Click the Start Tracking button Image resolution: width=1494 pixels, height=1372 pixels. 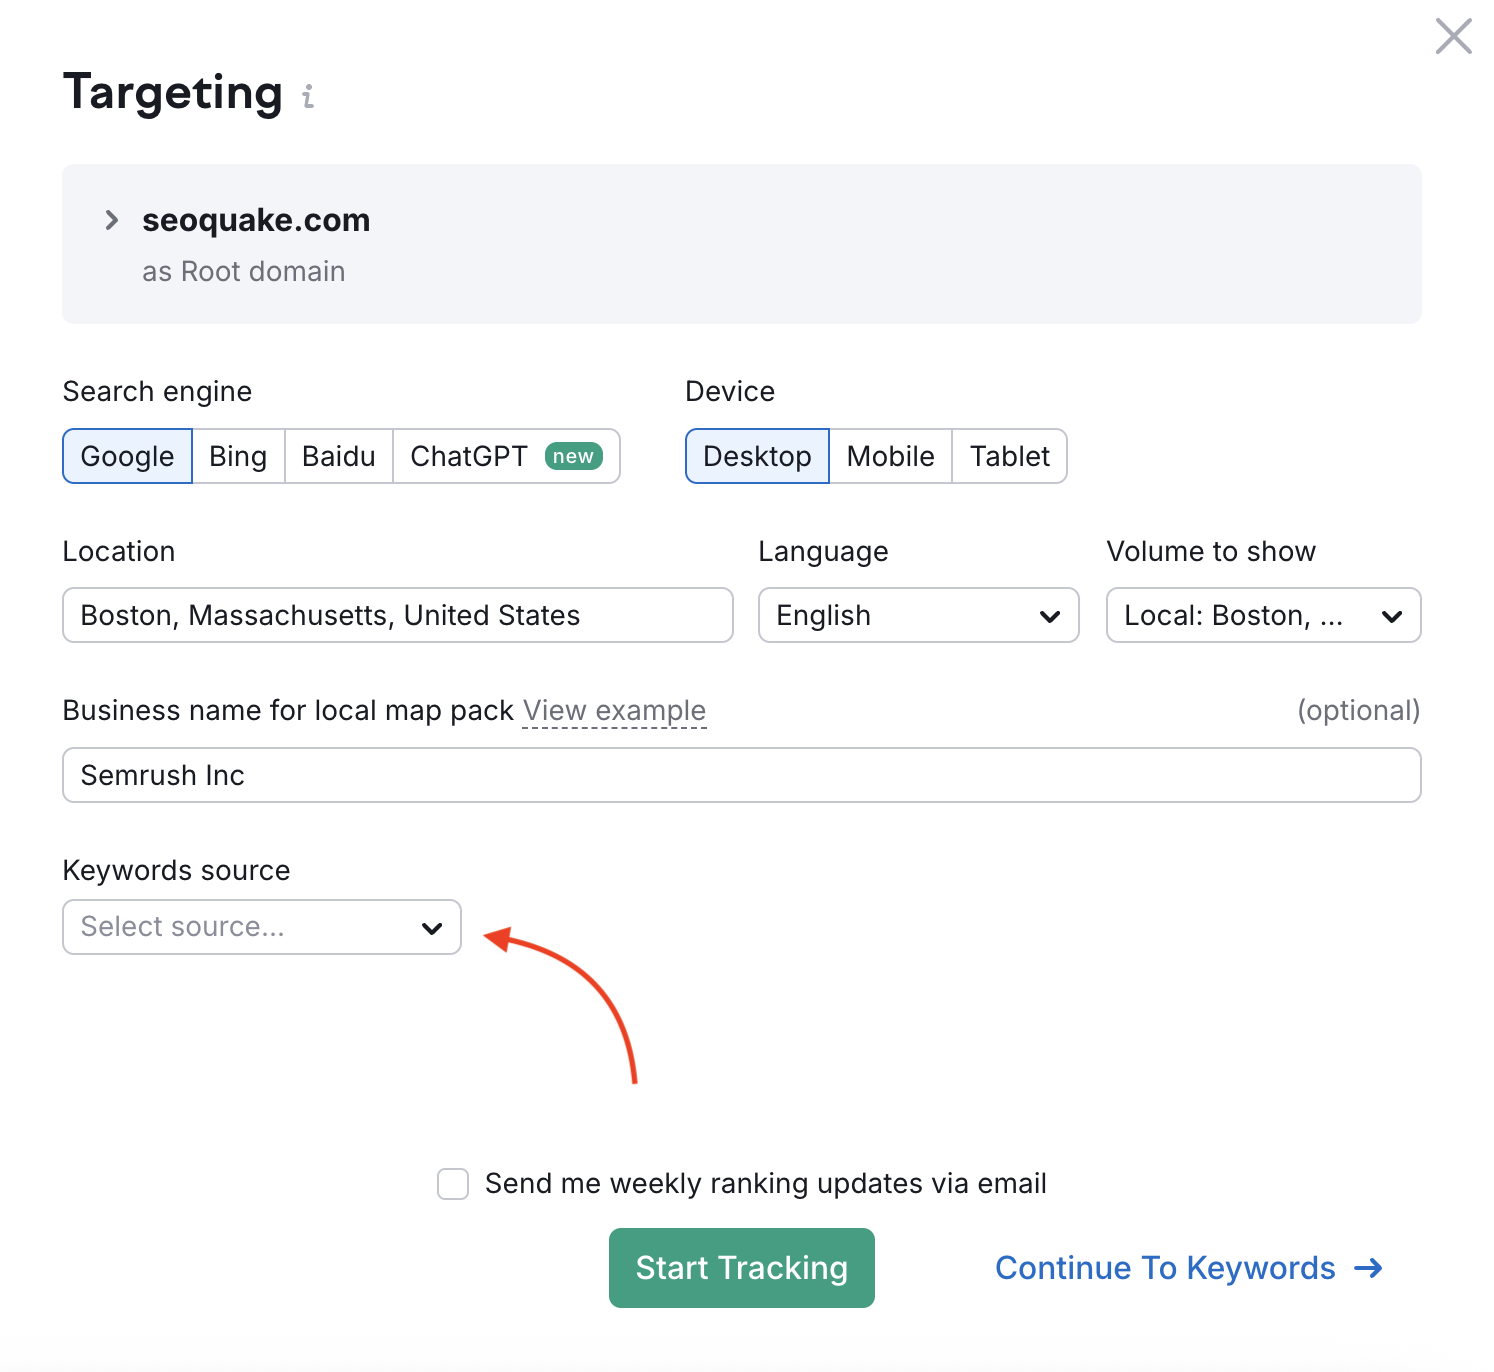742,1268
